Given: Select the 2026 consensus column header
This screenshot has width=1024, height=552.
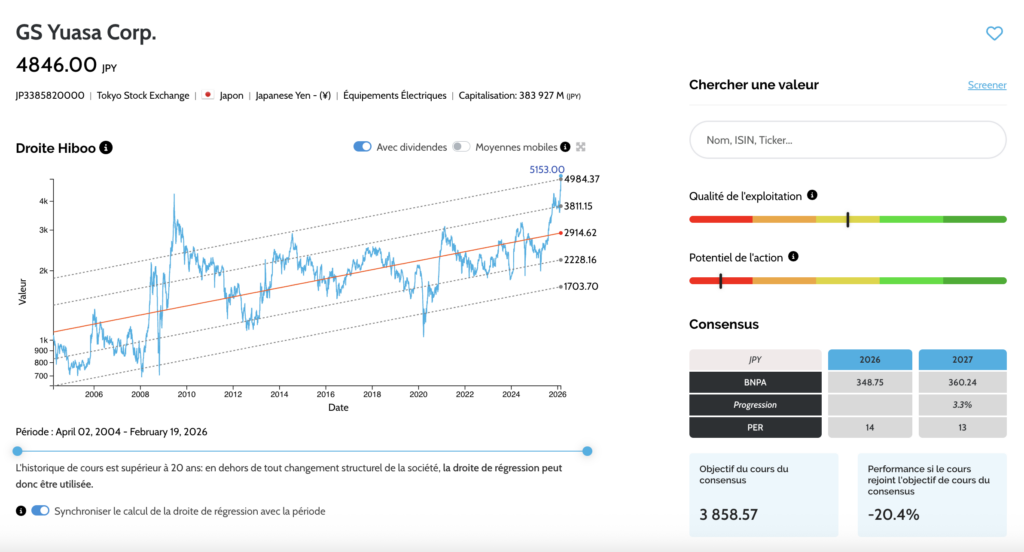Looking at the screenshot, I should point(869,360).
